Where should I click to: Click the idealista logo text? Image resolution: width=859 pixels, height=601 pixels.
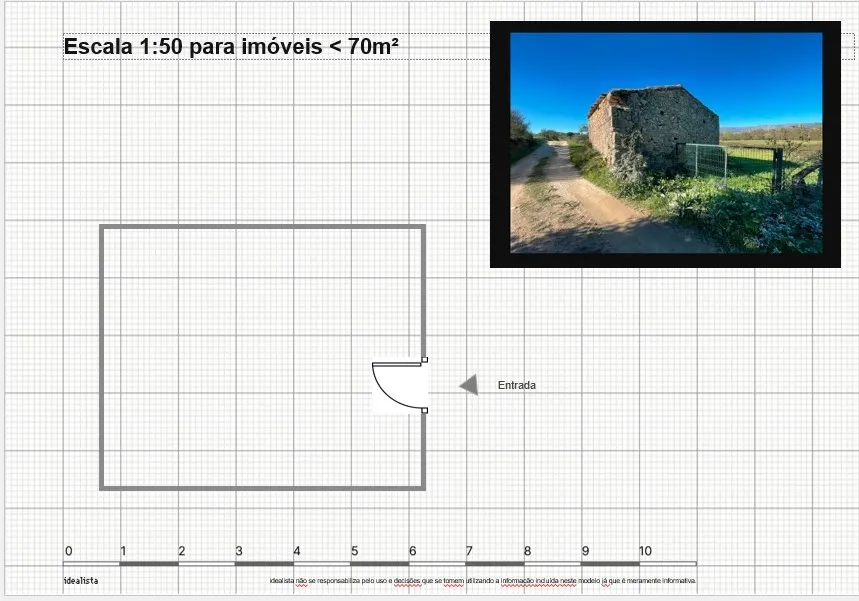coord(81,581)
